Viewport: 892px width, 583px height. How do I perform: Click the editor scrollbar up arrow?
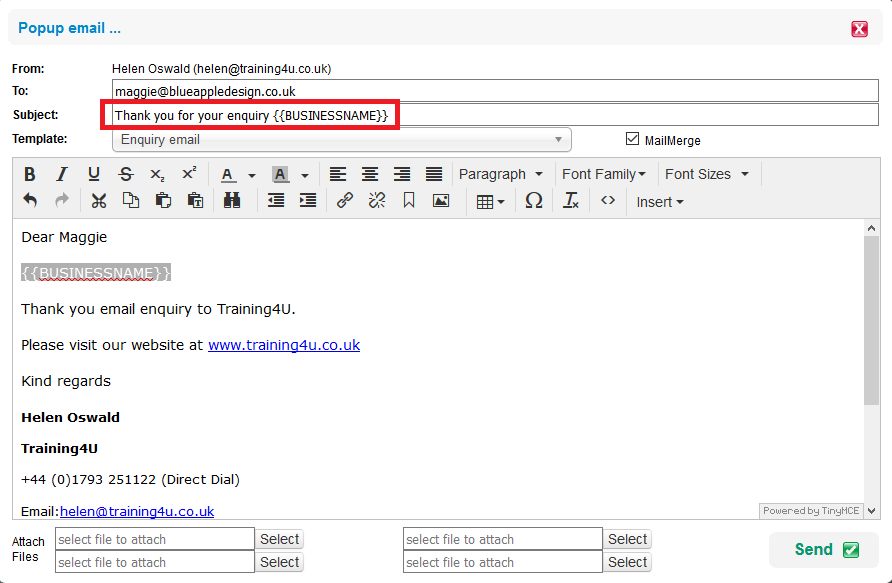coord(872,228)
